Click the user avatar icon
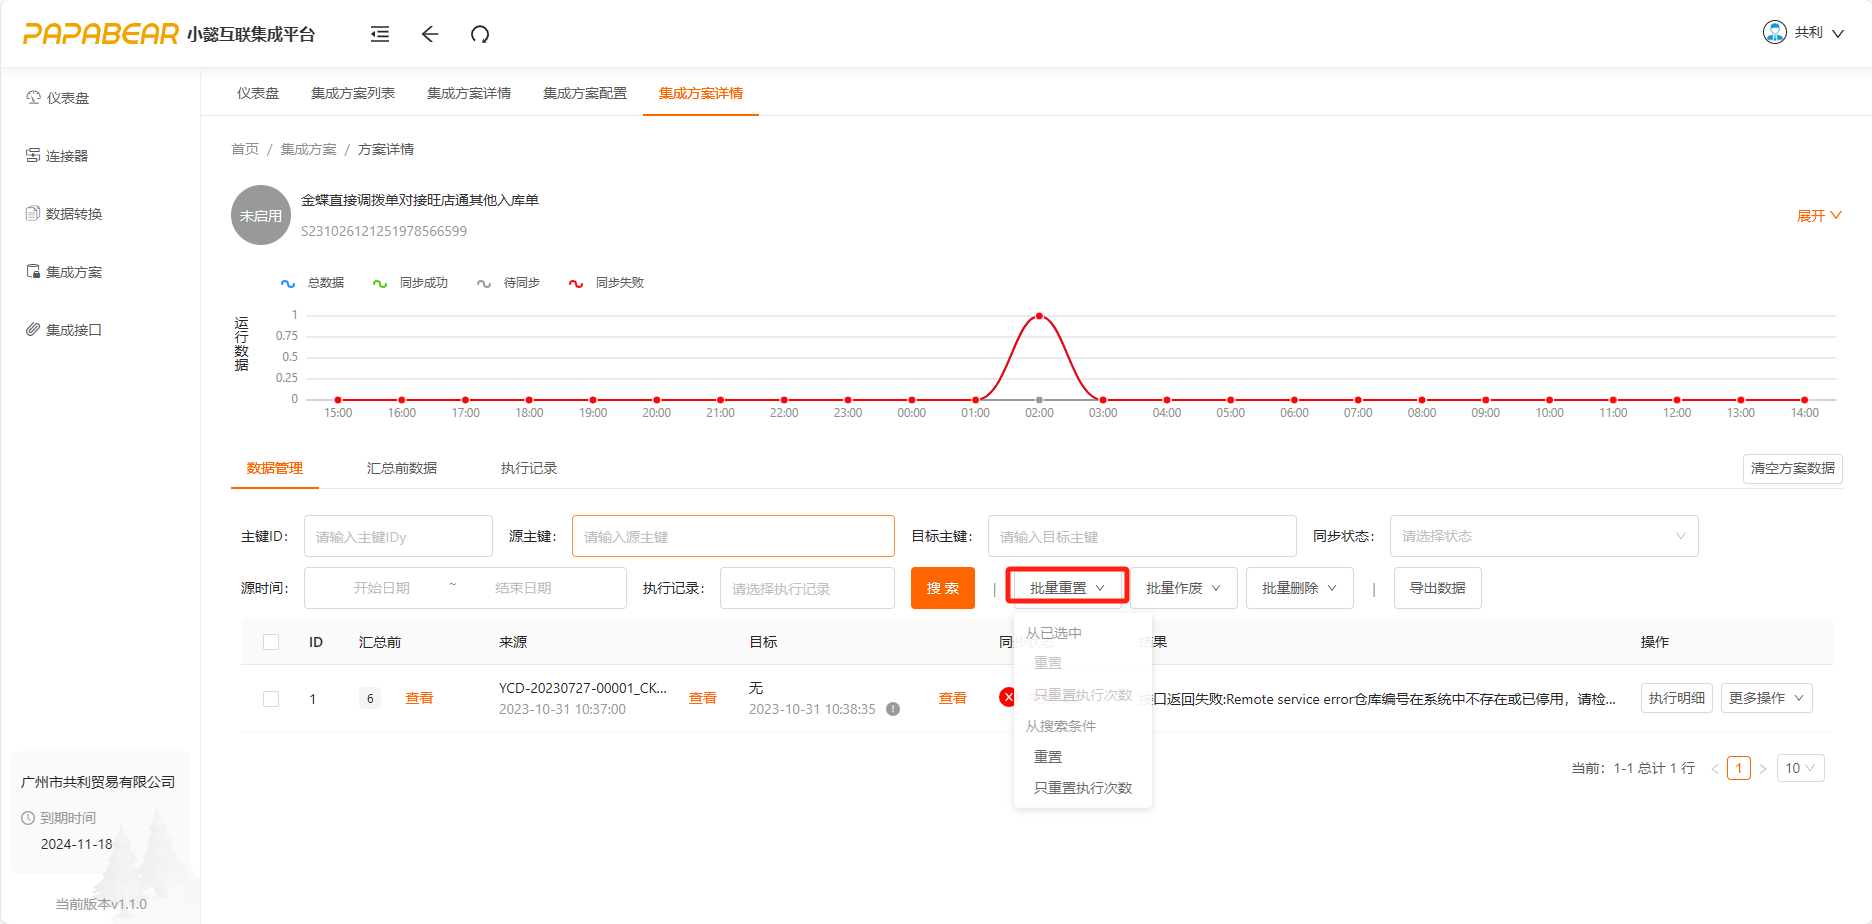The height and width of the screenshot is (924, 1872). pos(1774,32)
